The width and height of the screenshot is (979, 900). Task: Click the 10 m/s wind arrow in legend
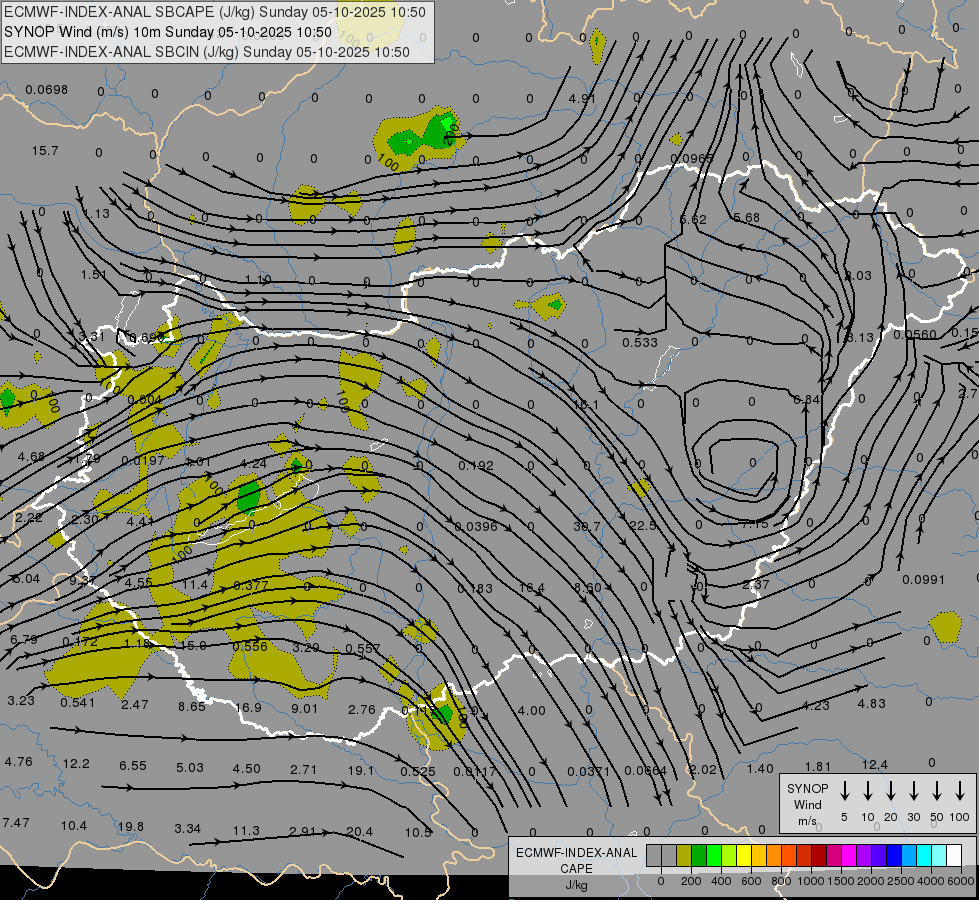pos(867,791)
